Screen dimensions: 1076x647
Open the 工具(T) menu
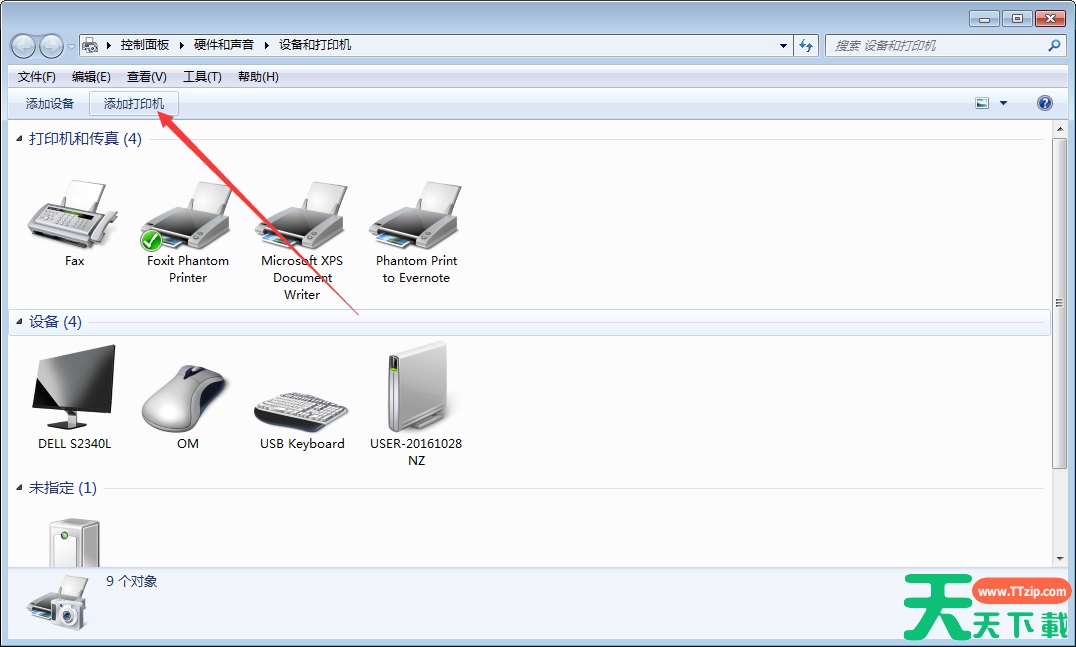(x=202, y=77)
